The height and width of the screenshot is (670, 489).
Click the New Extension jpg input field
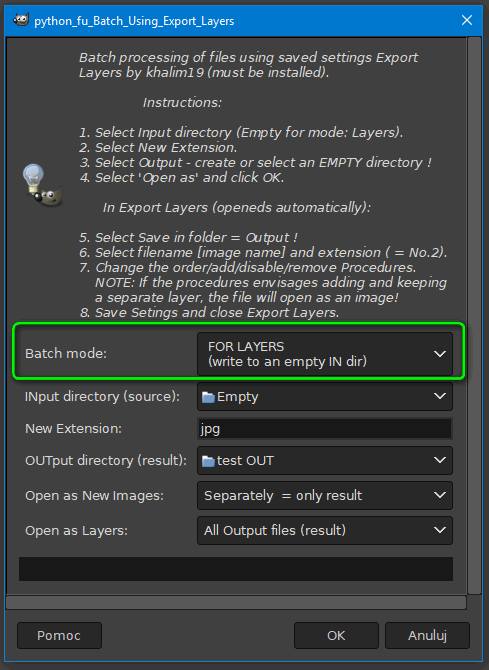click(x=325, y=429)
